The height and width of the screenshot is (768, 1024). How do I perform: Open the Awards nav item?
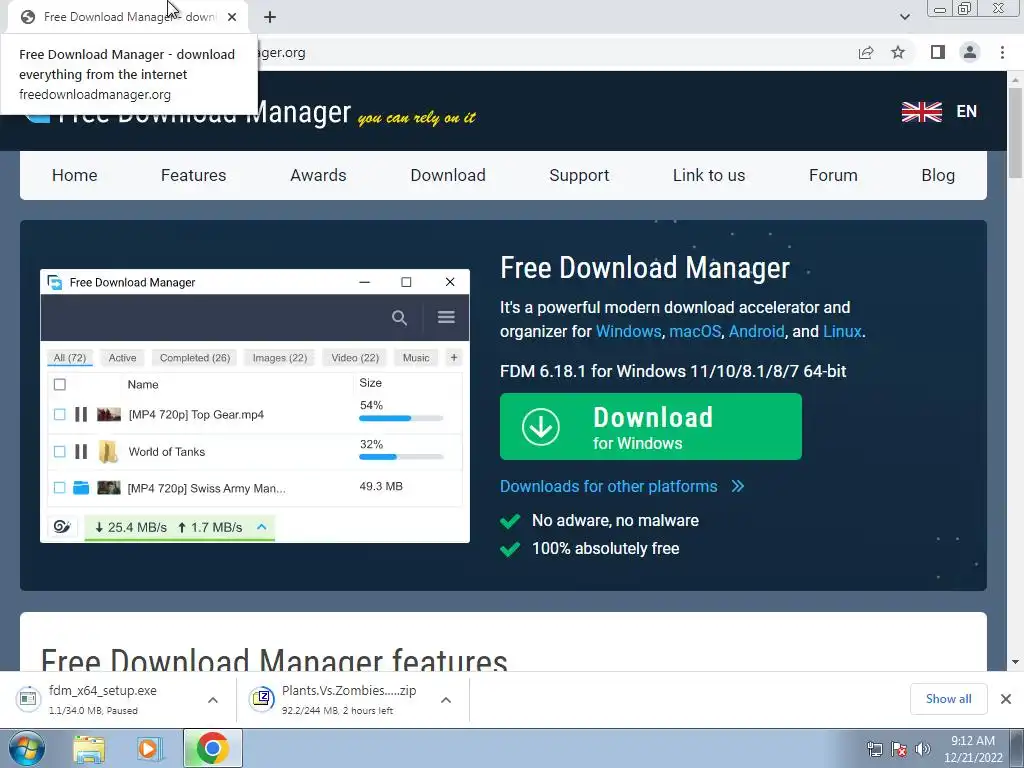pos(318,175)
